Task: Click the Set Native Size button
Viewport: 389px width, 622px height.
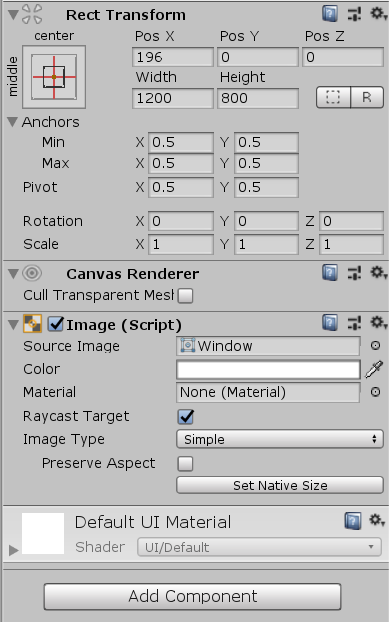Action: click(280, 485)
